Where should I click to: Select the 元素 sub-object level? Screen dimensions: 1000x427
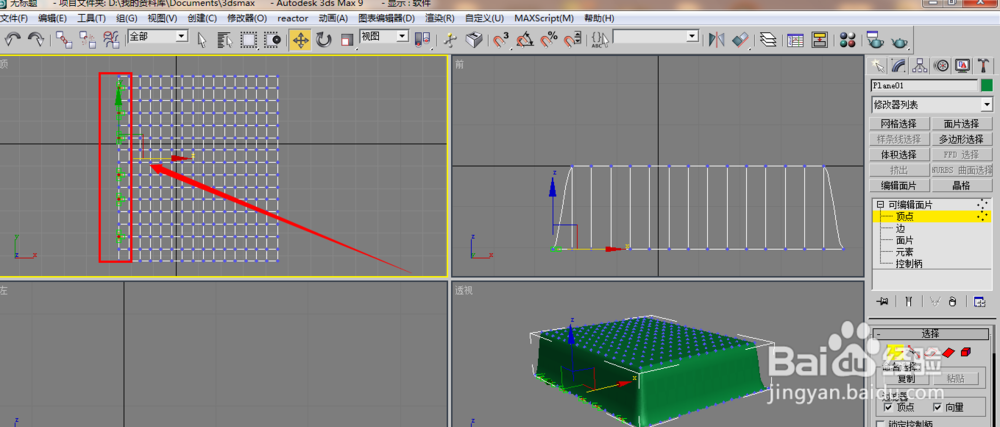click(x=904, y=252)
